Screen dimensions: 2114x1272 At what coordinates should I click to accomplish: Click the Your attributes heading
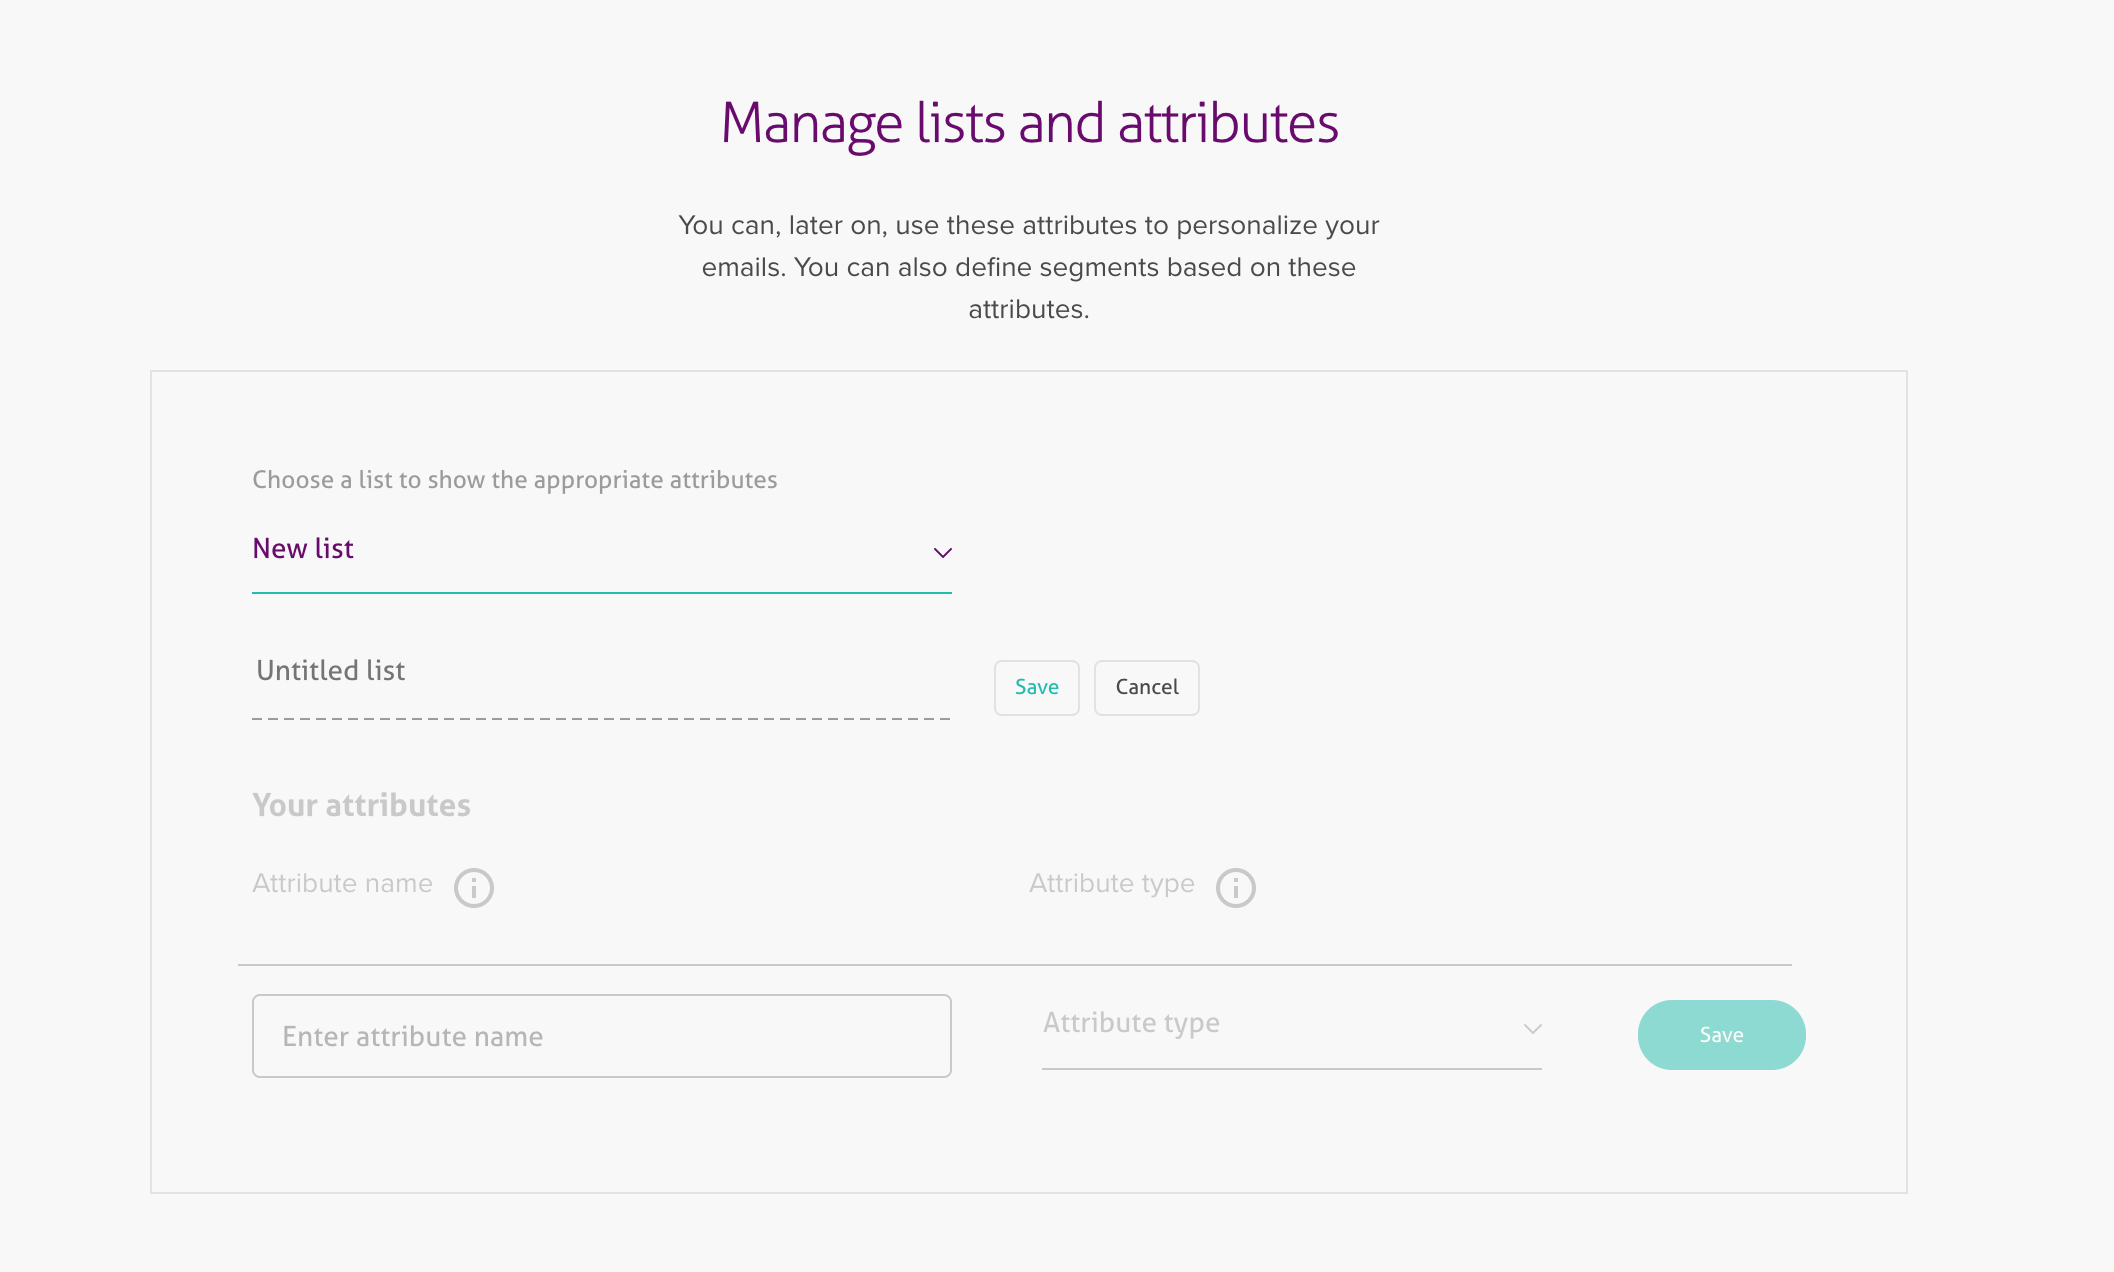click(x=361, y=806)
